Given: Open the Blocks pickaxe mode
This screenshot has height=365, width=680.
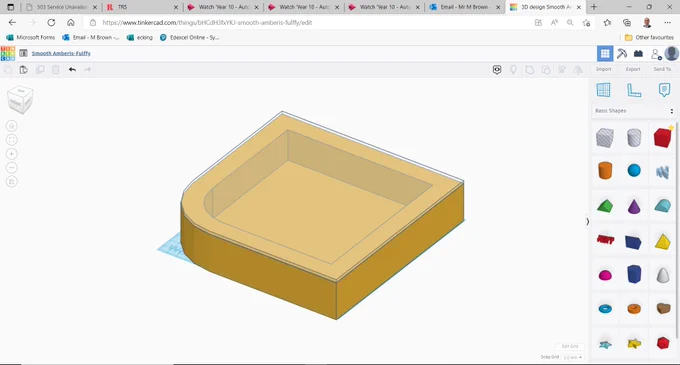Looking at the screenshot, I should (621, 54).
